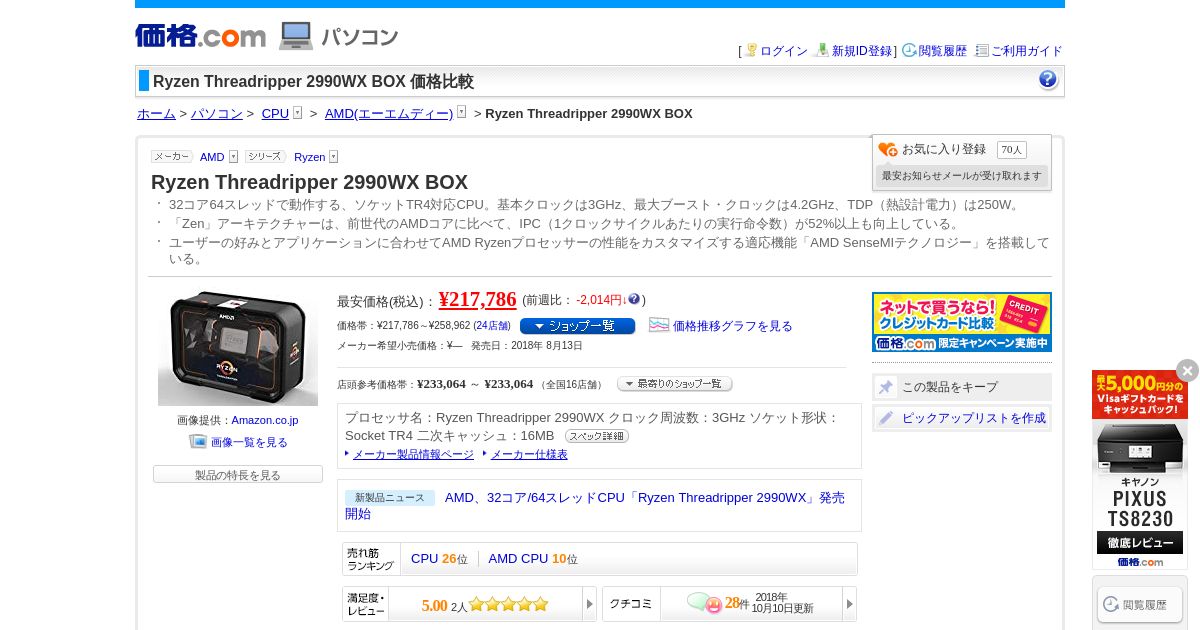
Task: Open 価格推移グラフを見る link
Action: point(732,326)
